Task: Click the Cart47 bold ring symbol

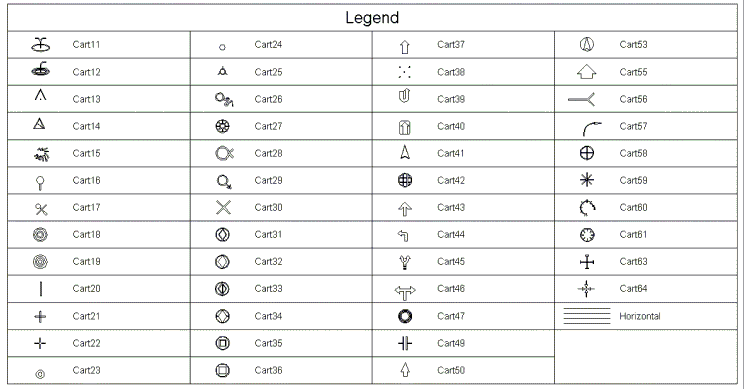Action: click(x=405, y=316)
